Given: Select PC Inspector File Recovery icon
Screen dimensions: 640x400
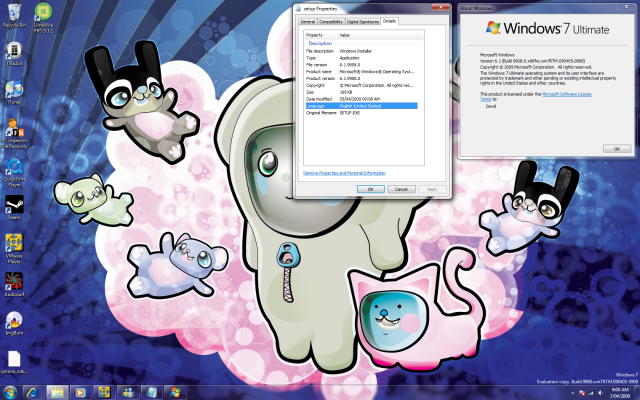Looking at the screenshot, I should pos(14,133).
